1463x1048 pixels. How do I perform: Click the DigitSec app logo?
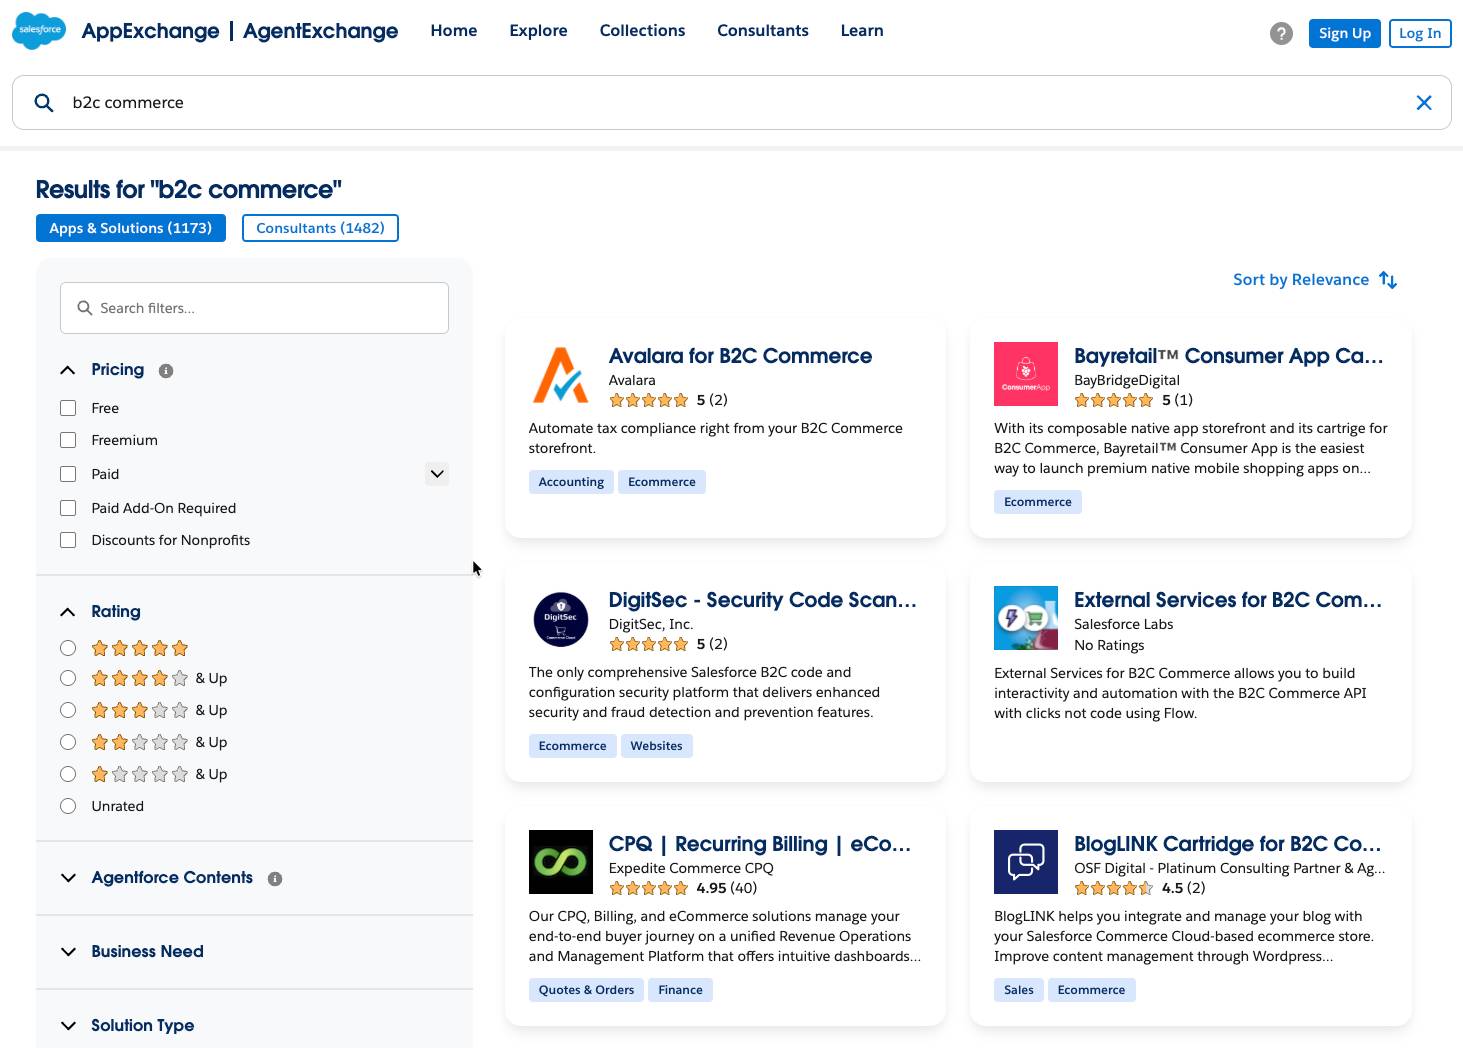pos(561,618)
